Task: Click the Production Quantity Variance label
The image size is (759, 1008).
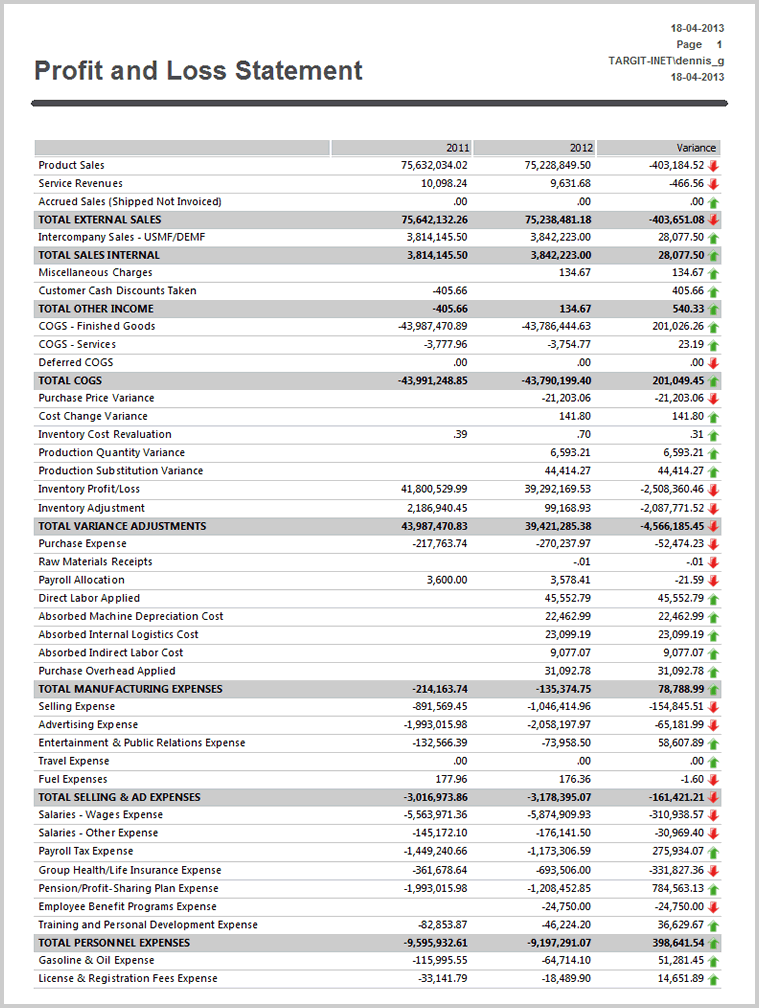Action: tap(111, 453)
